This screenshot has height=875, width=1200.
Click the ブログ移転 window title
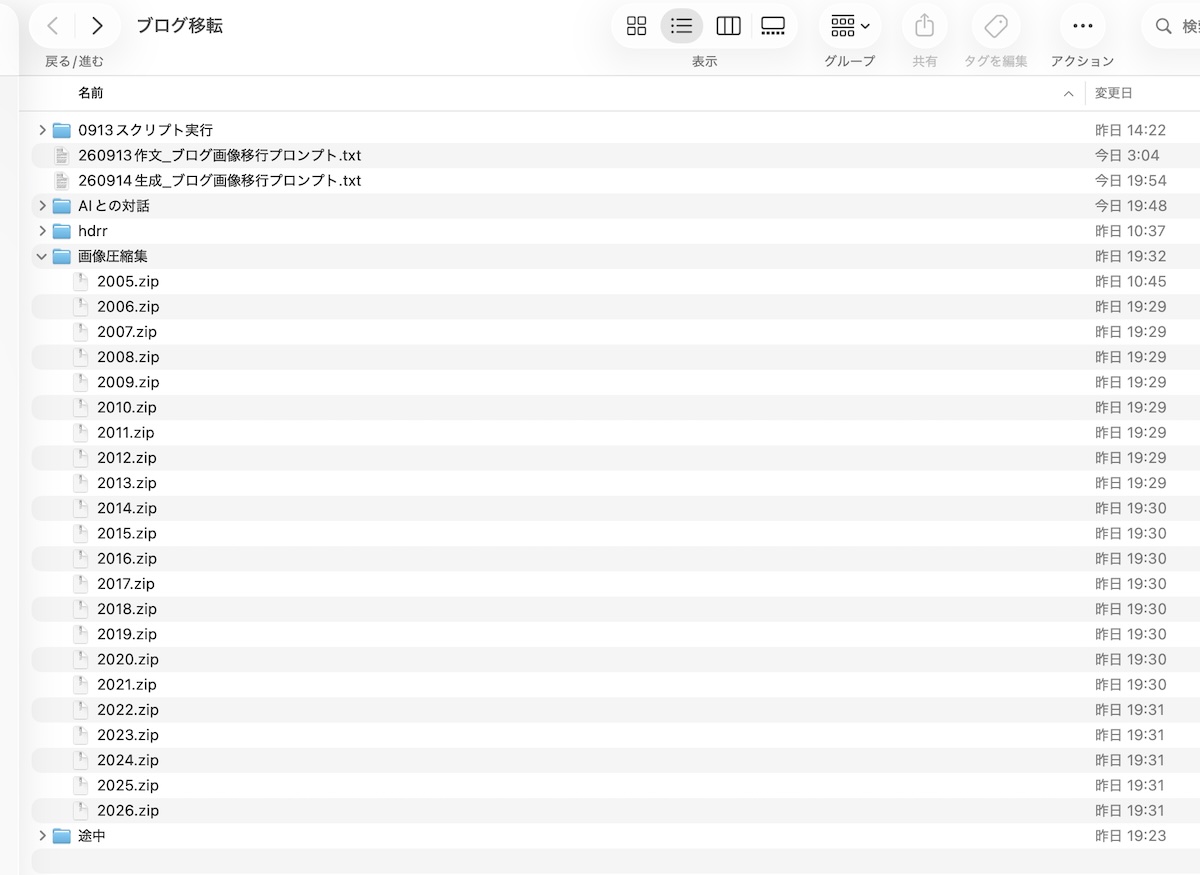[x=179, y=26]
